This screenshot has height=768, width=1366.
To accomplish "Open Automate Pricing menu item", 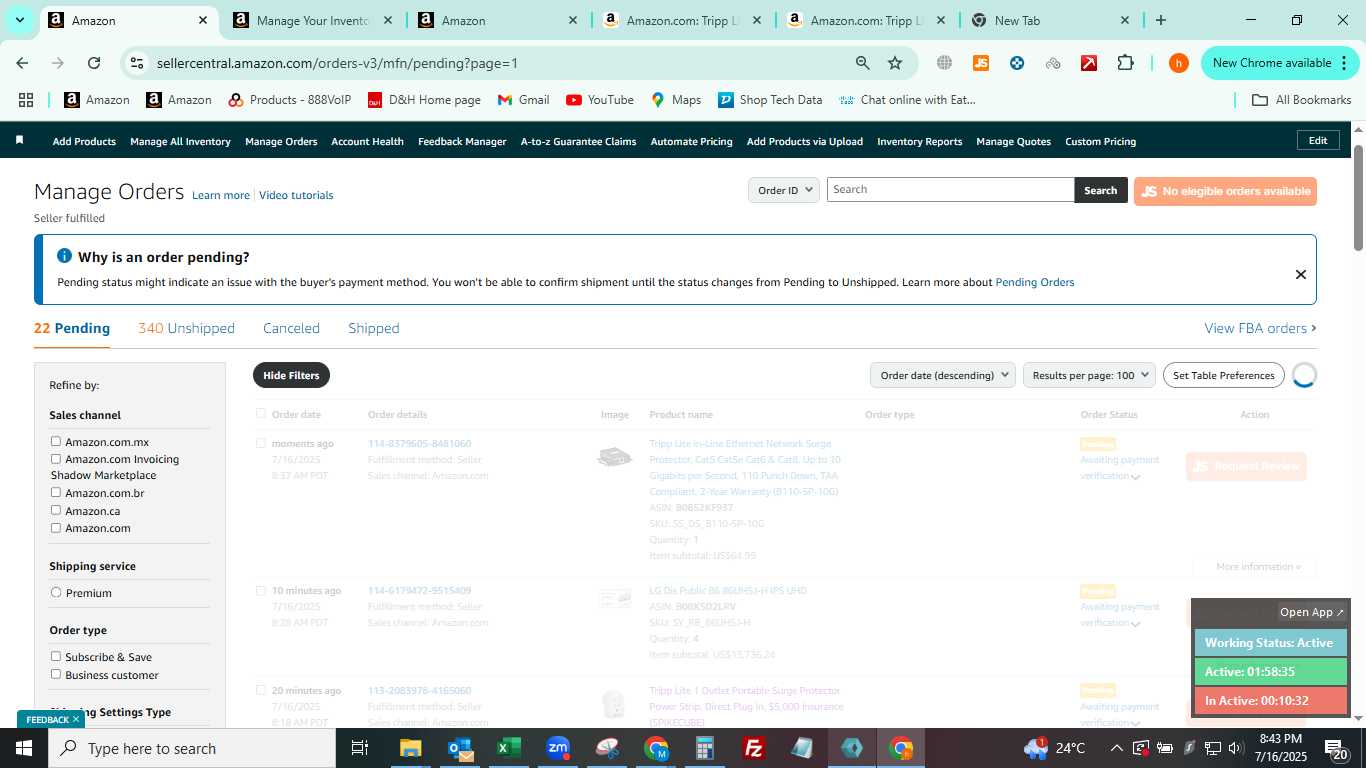I will point(691,141).
